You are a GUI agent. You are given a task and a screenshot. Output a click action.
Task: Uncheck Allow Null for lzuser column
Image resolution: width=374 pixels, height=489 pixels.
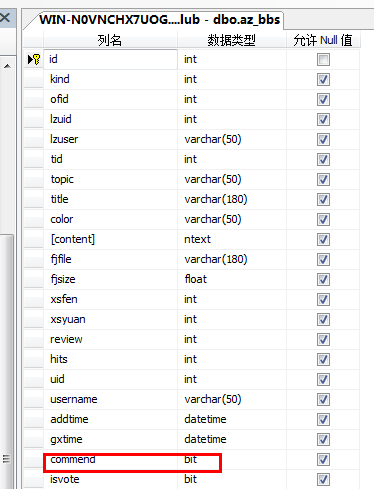(323, 140)
